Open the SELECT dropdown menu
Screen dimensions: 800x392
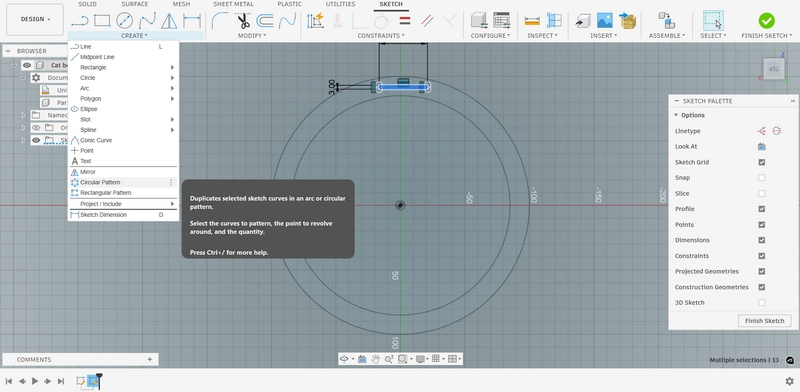pyautogui.click(x=713, y=36)
